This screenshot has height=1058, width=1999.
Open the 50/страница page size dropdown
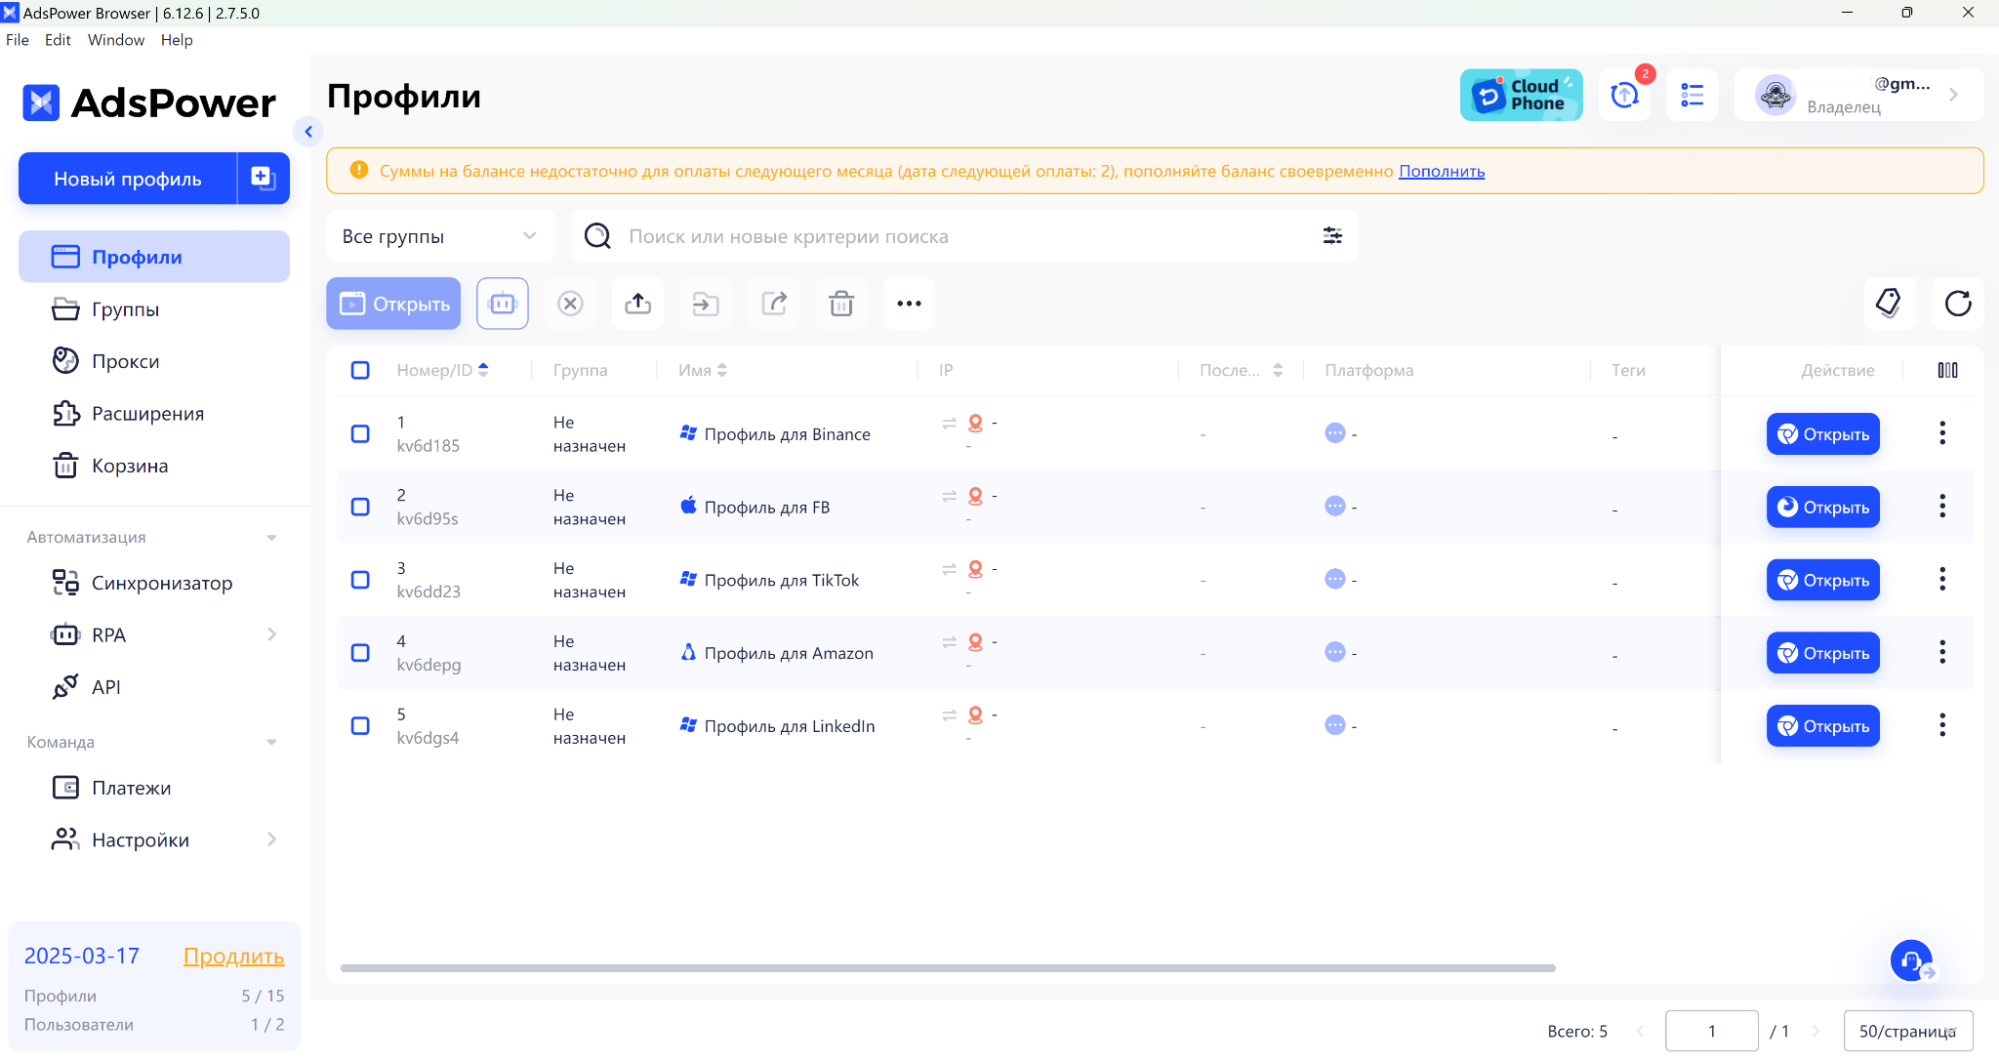(x=1908, y=1031)
